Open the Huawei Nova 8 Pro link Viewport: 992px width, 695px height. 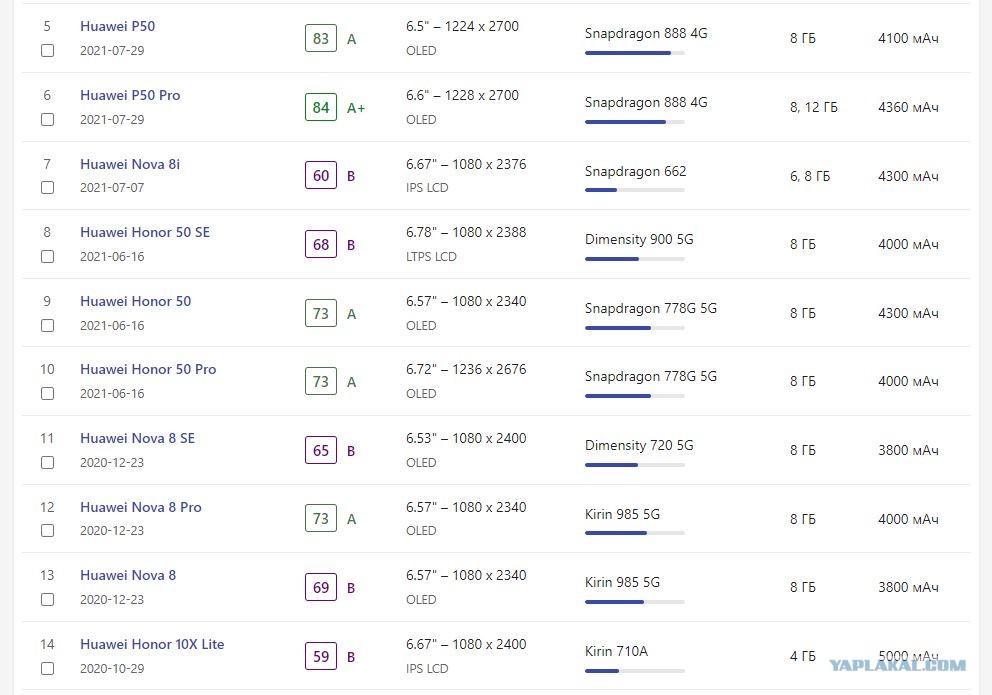(140, 507)
